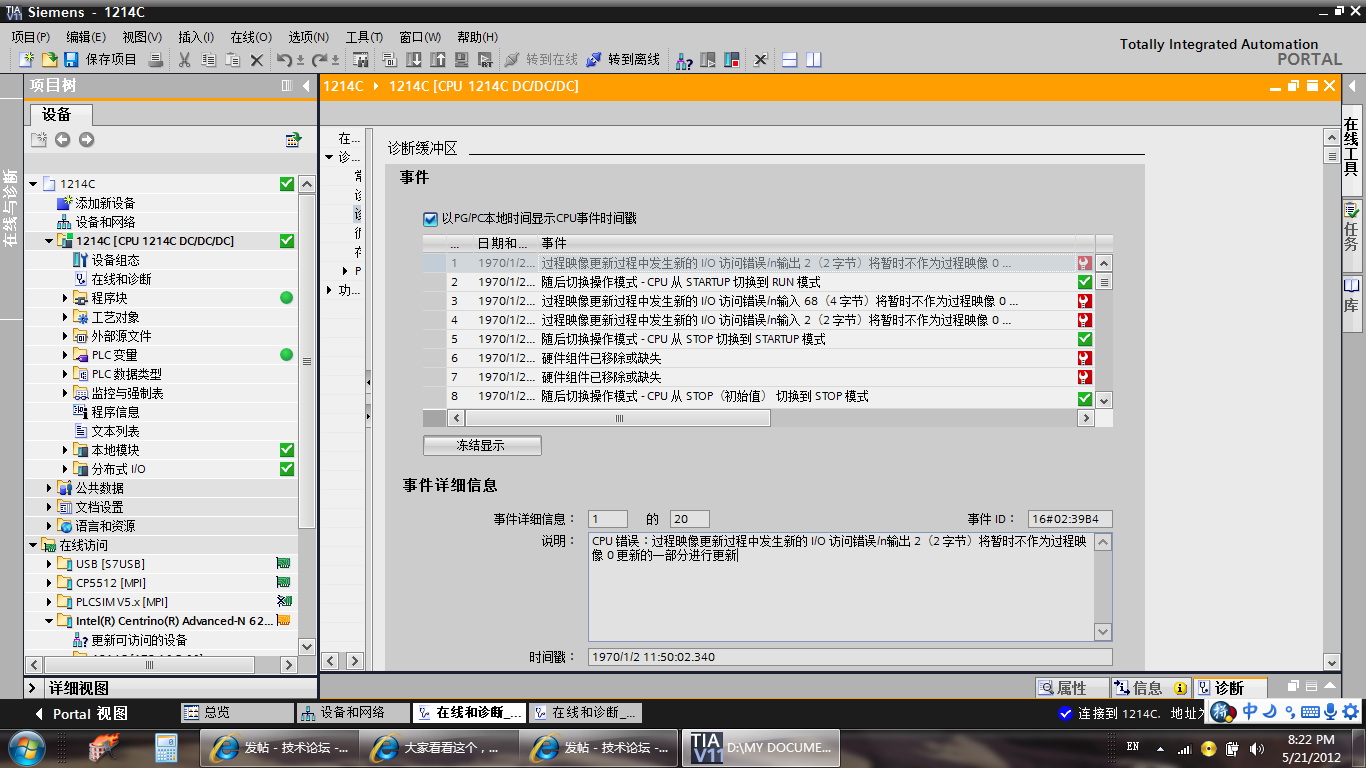Expand the 详细视图 panel
Image resolution: width=1366 pixels, height=768 pixels.
tap(33, 688)
